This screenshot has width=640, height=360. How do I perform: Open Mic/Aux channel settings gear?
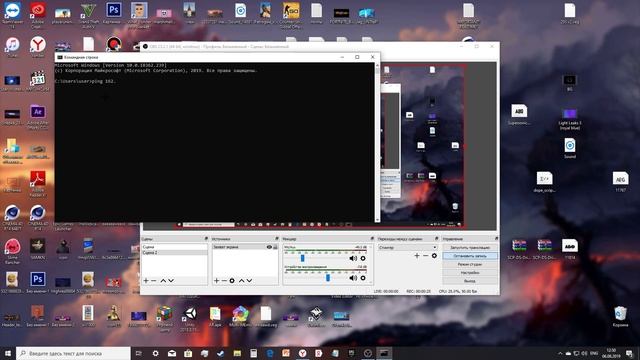pos(363,258)
